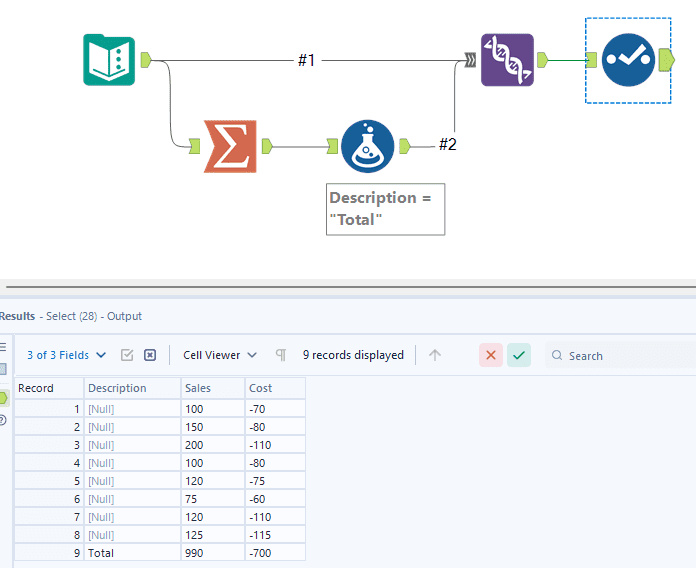Click the select-all fields checkbox icon

click(127, 355)
